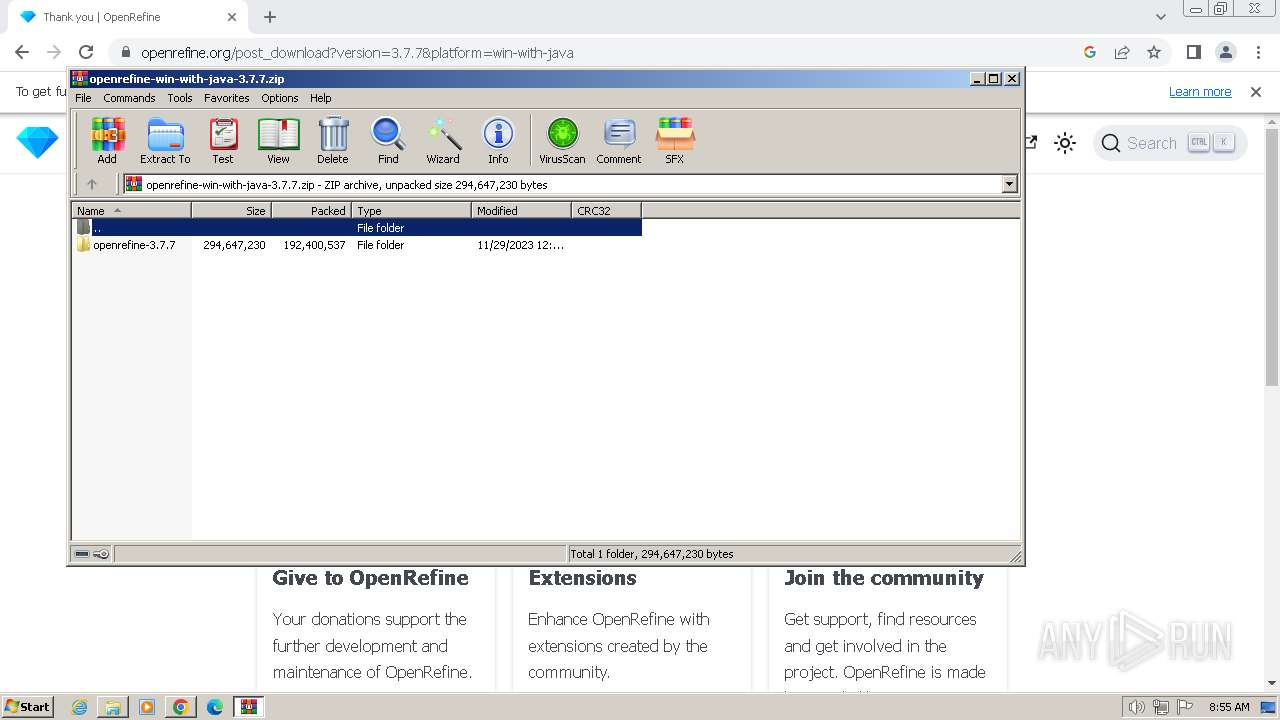Sort by CRC32 column header
This screenshot has height=720, width=1280.
coord(606,210)
